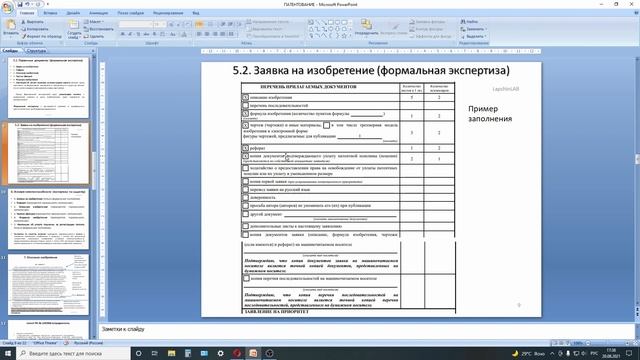Click the thumbnail pane vertical scrollbar
Image resolution: width=640 pixels, height=360 pixels.
pyautogui.click(x=93, y=196)
